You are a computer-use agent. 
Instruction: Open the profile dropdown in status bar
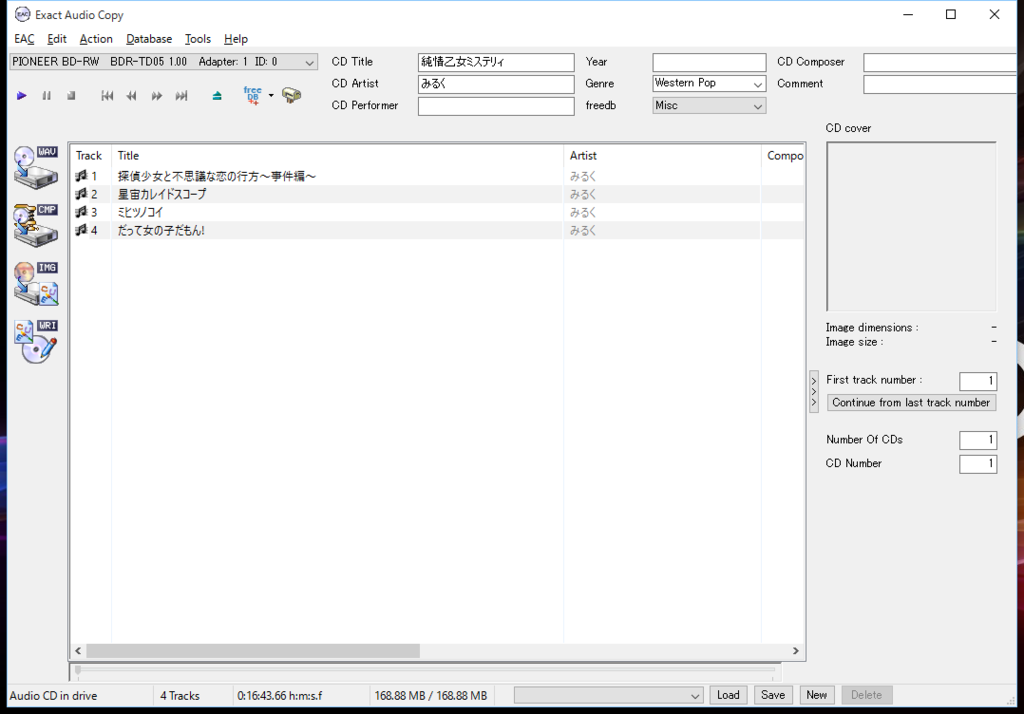(609, 695)
